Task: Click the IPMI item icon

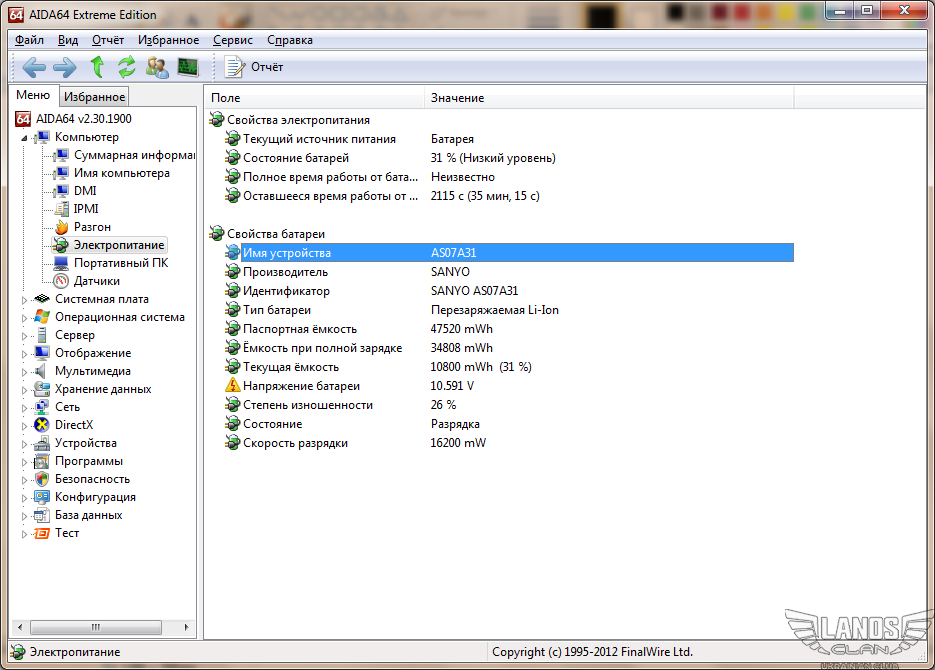Action: 61,209
